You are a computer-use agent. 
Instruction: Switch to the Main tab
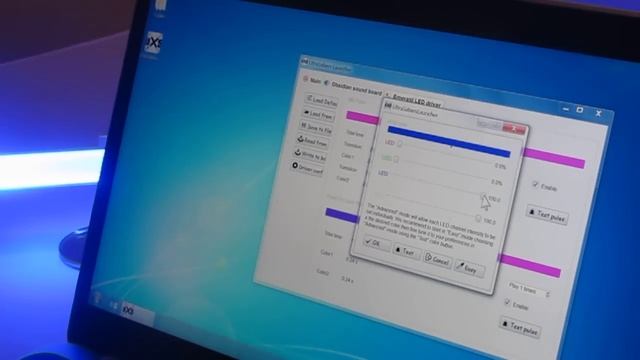(x=312, y=80)
